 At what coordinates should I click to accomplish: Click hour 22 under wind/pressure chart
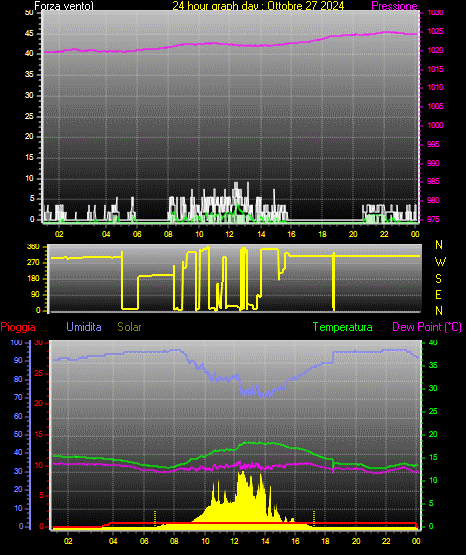pyautogui.click(x=384, y=234)
